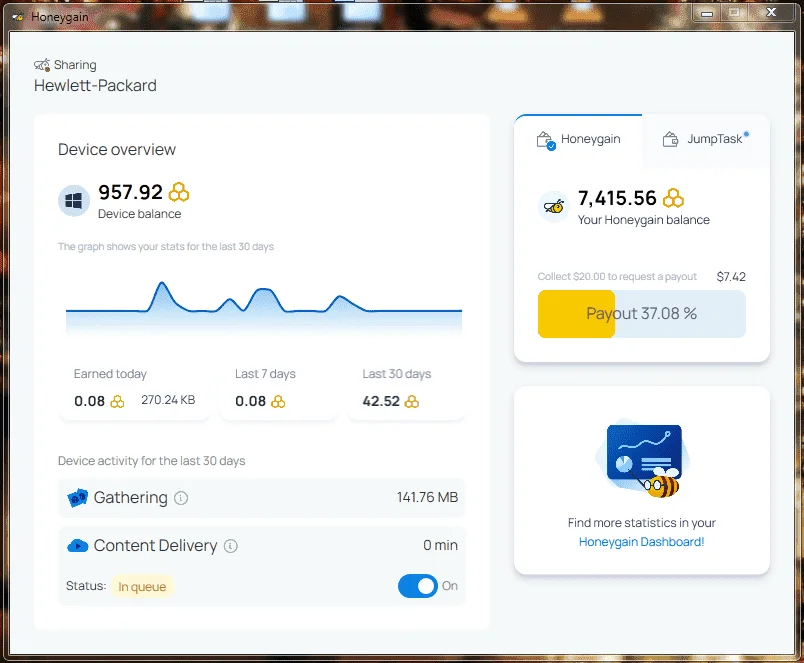804x663 pixels.
Task: Click the bee icon beside Honeygain balance
Action: pos(554,207)
